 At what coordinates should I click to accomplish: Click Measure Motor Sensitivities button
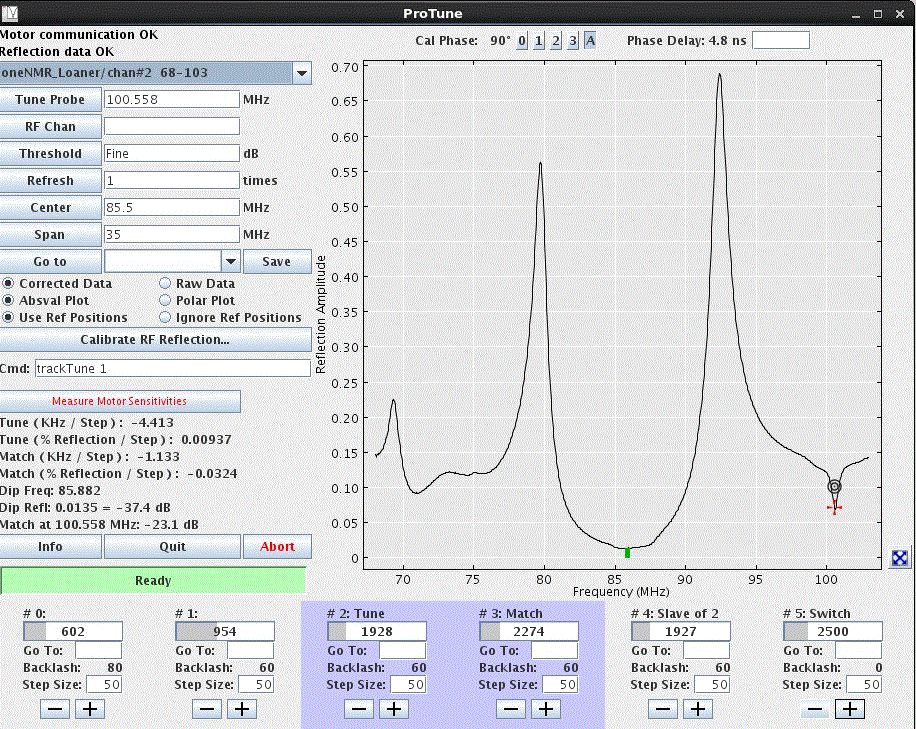click(119, 401)
